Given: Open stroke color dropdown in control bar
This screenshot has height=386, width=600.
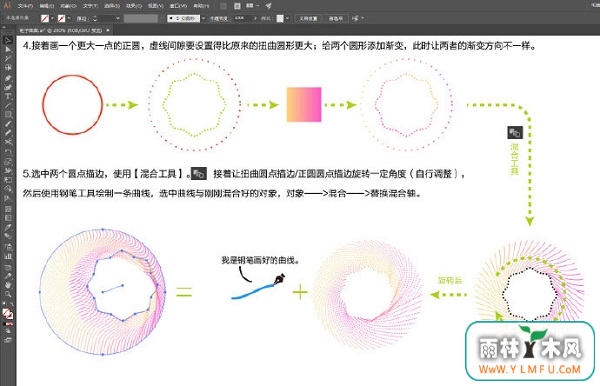Looking at the screenshot, I should click(x=69, y=18).
